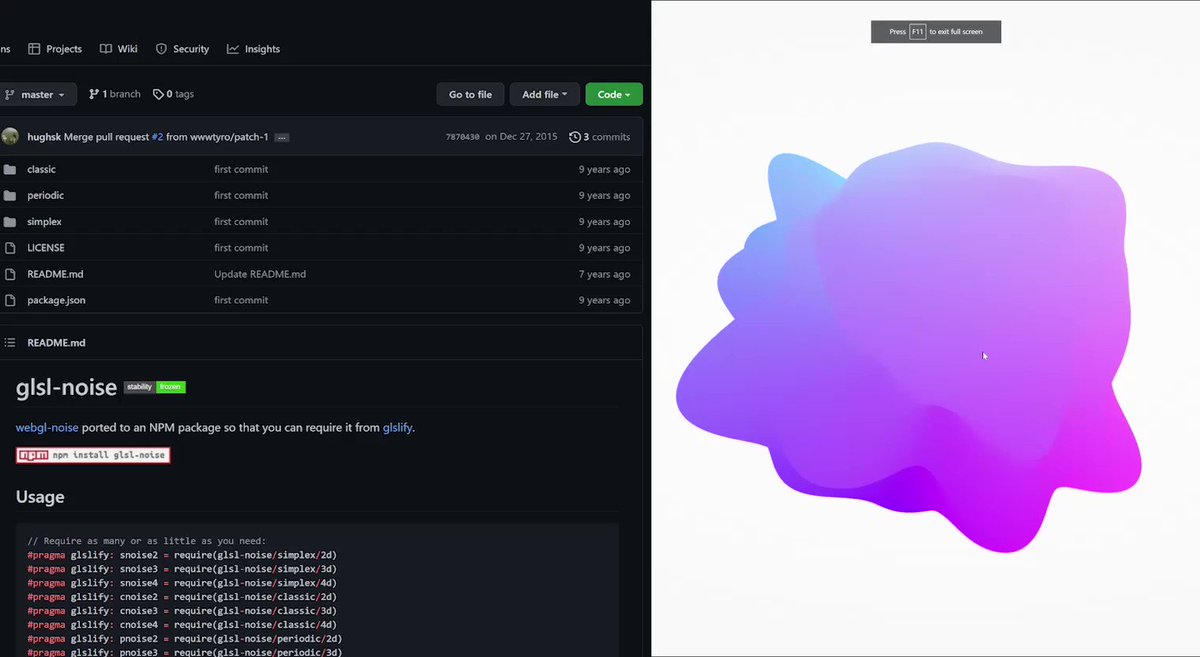
Task: Click 7 years ago on README.md row
Action: coord(604,274)
